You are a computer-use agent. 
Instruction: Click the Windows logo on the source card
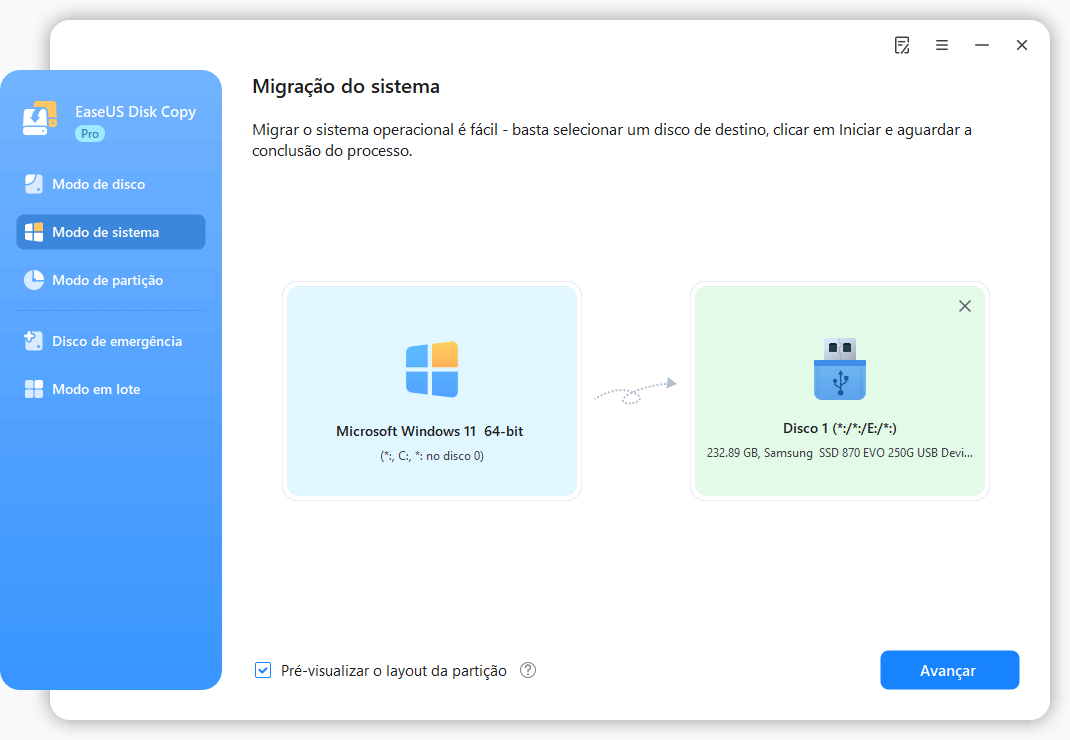click(x=431, y=369)
